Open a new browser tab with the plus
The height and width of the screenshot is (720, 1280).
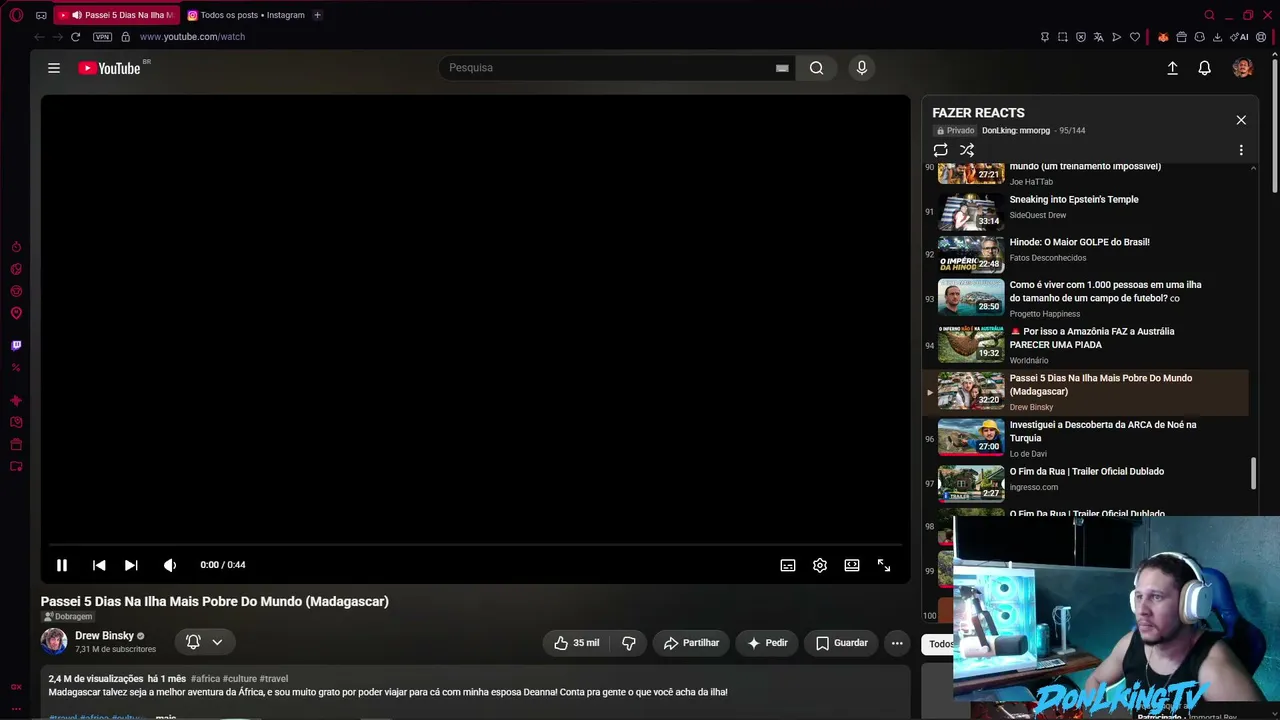tap(317, 15)
